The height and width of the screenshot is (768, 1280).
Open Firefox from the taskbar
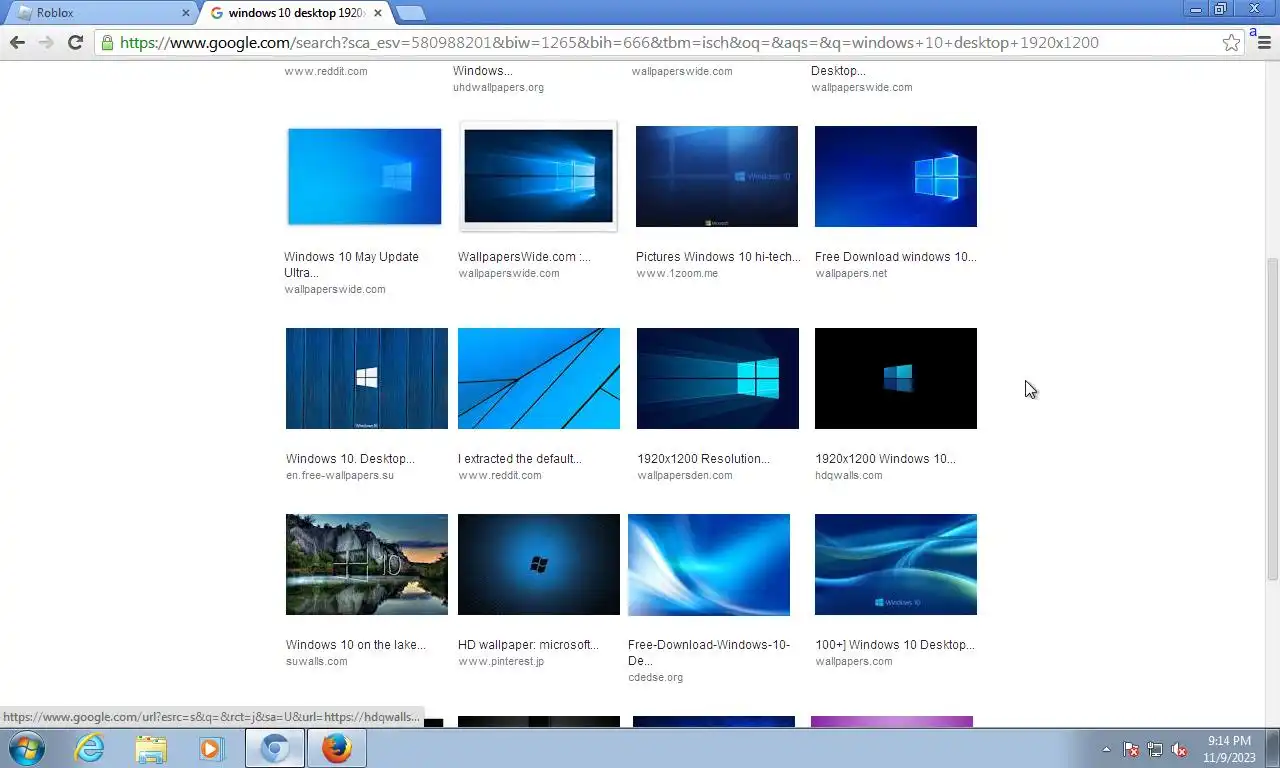coord(337,748)
